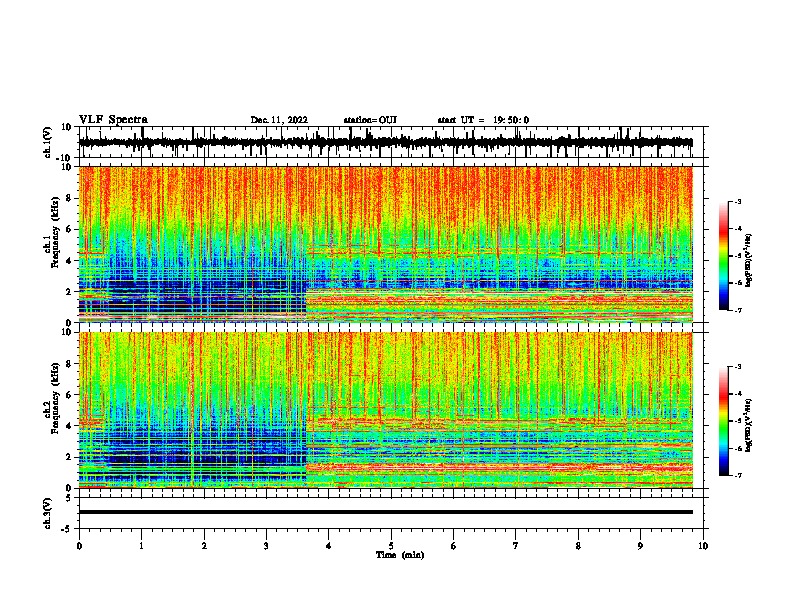Click the "-7" value on ch.2 colorbar
This screenshot has height=612, width=792.
pyautogui.click(x=738, y=475)
